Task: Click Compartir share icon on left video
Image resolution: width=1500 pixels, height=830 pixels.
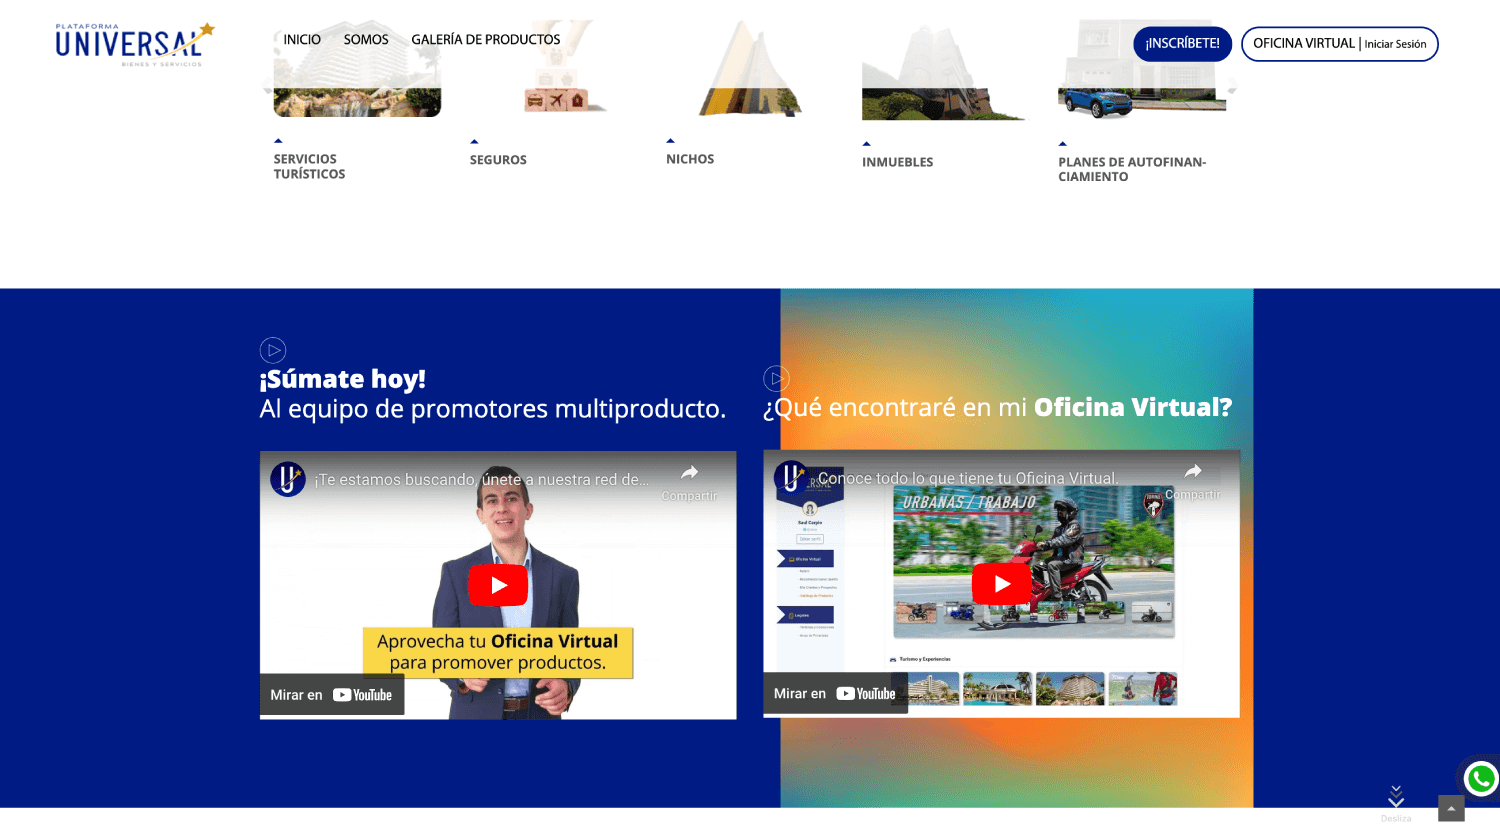Action: [x=689, y=481]
